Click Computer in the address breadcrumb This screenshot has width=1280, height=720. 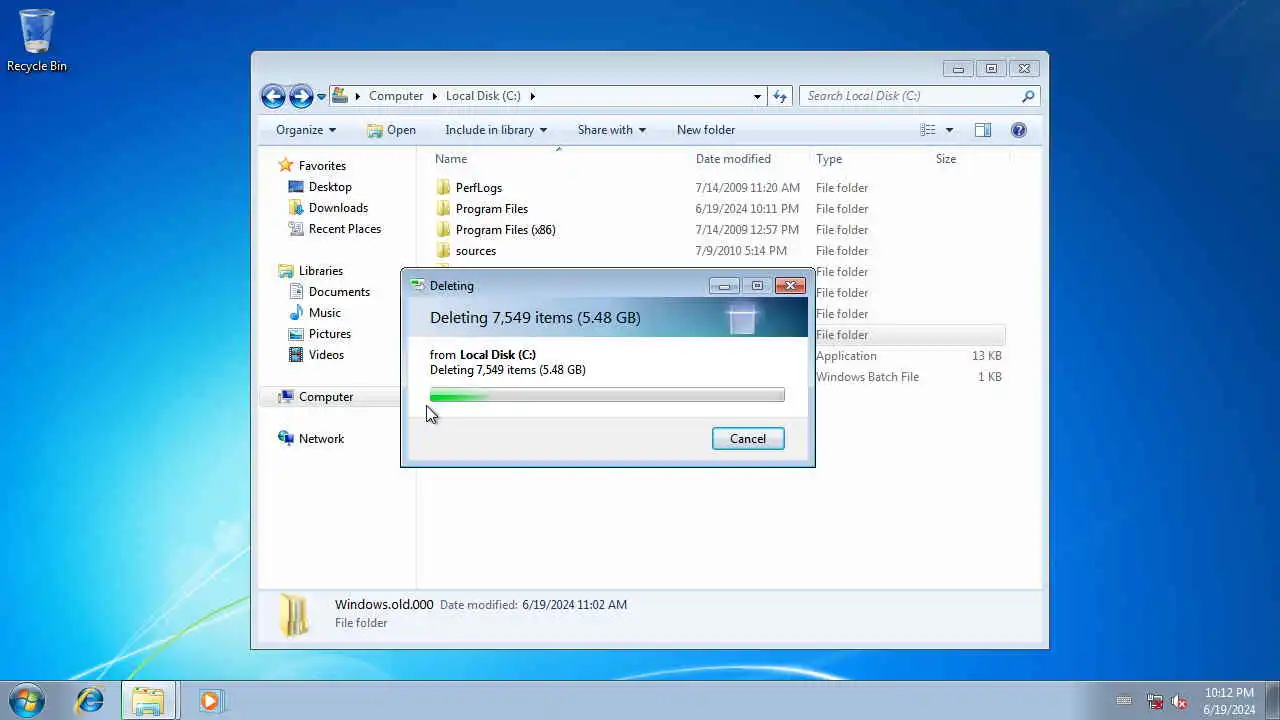click(x=396, y=96)
